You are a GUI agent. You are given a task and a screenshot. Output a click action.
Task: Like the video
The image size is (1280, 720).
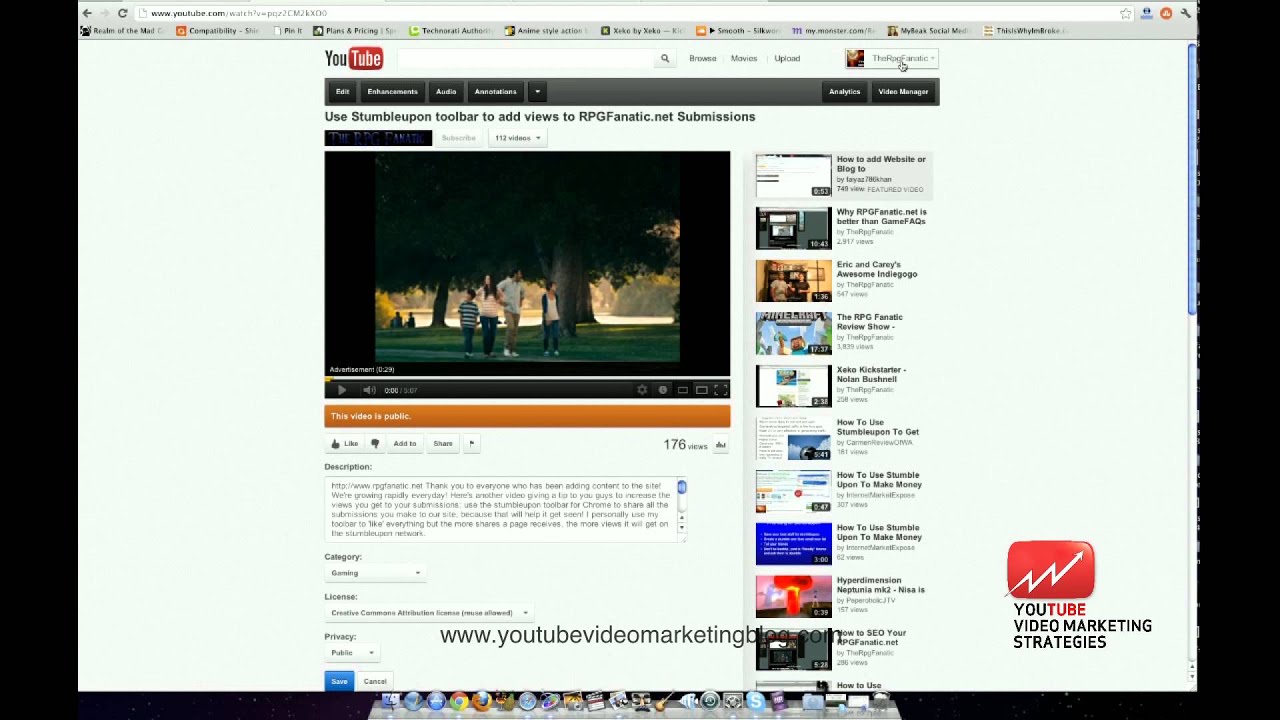[x=345, y=443]
